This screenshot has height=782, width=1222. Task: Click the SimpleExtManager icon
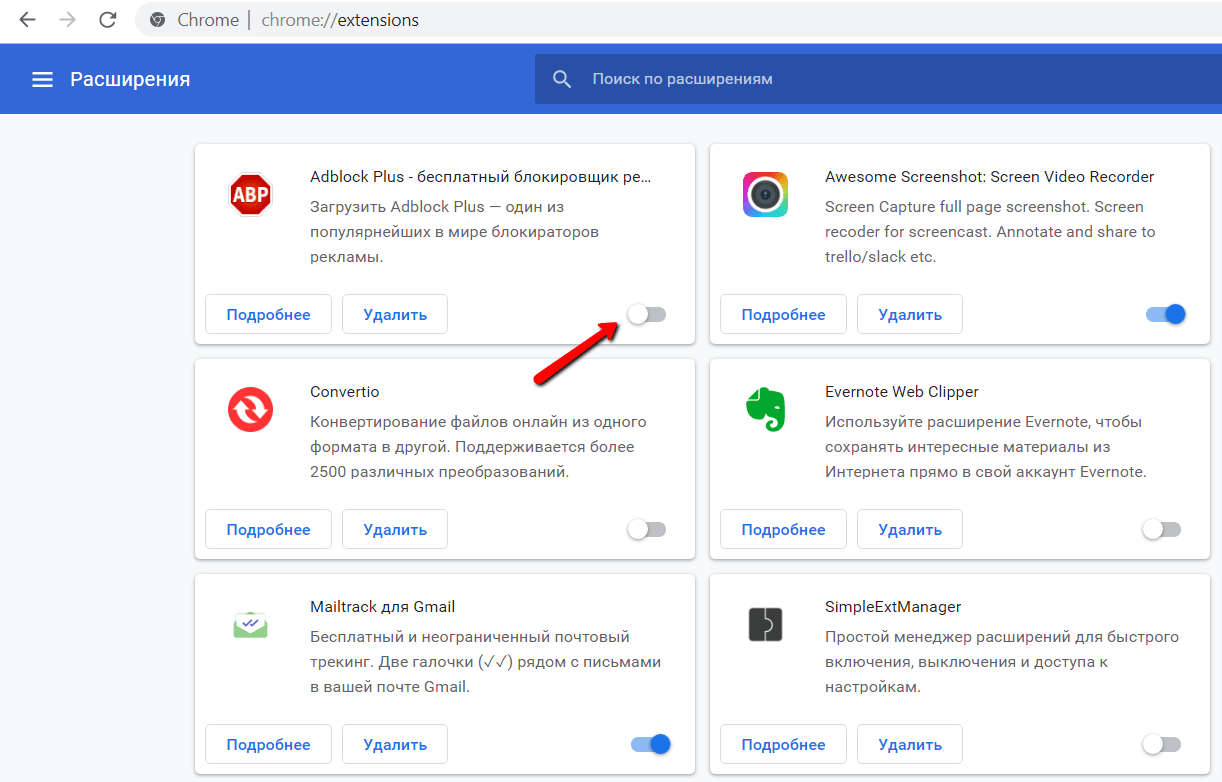[x=765, y=625]
